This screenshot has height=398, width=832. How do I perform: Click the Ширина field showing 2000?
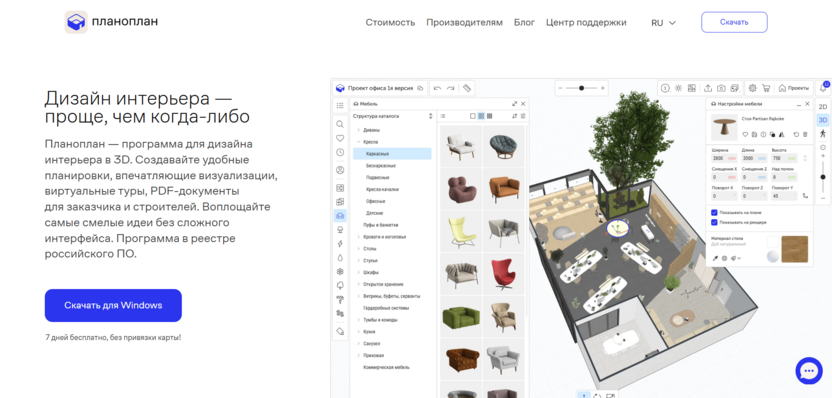(724, 158)
